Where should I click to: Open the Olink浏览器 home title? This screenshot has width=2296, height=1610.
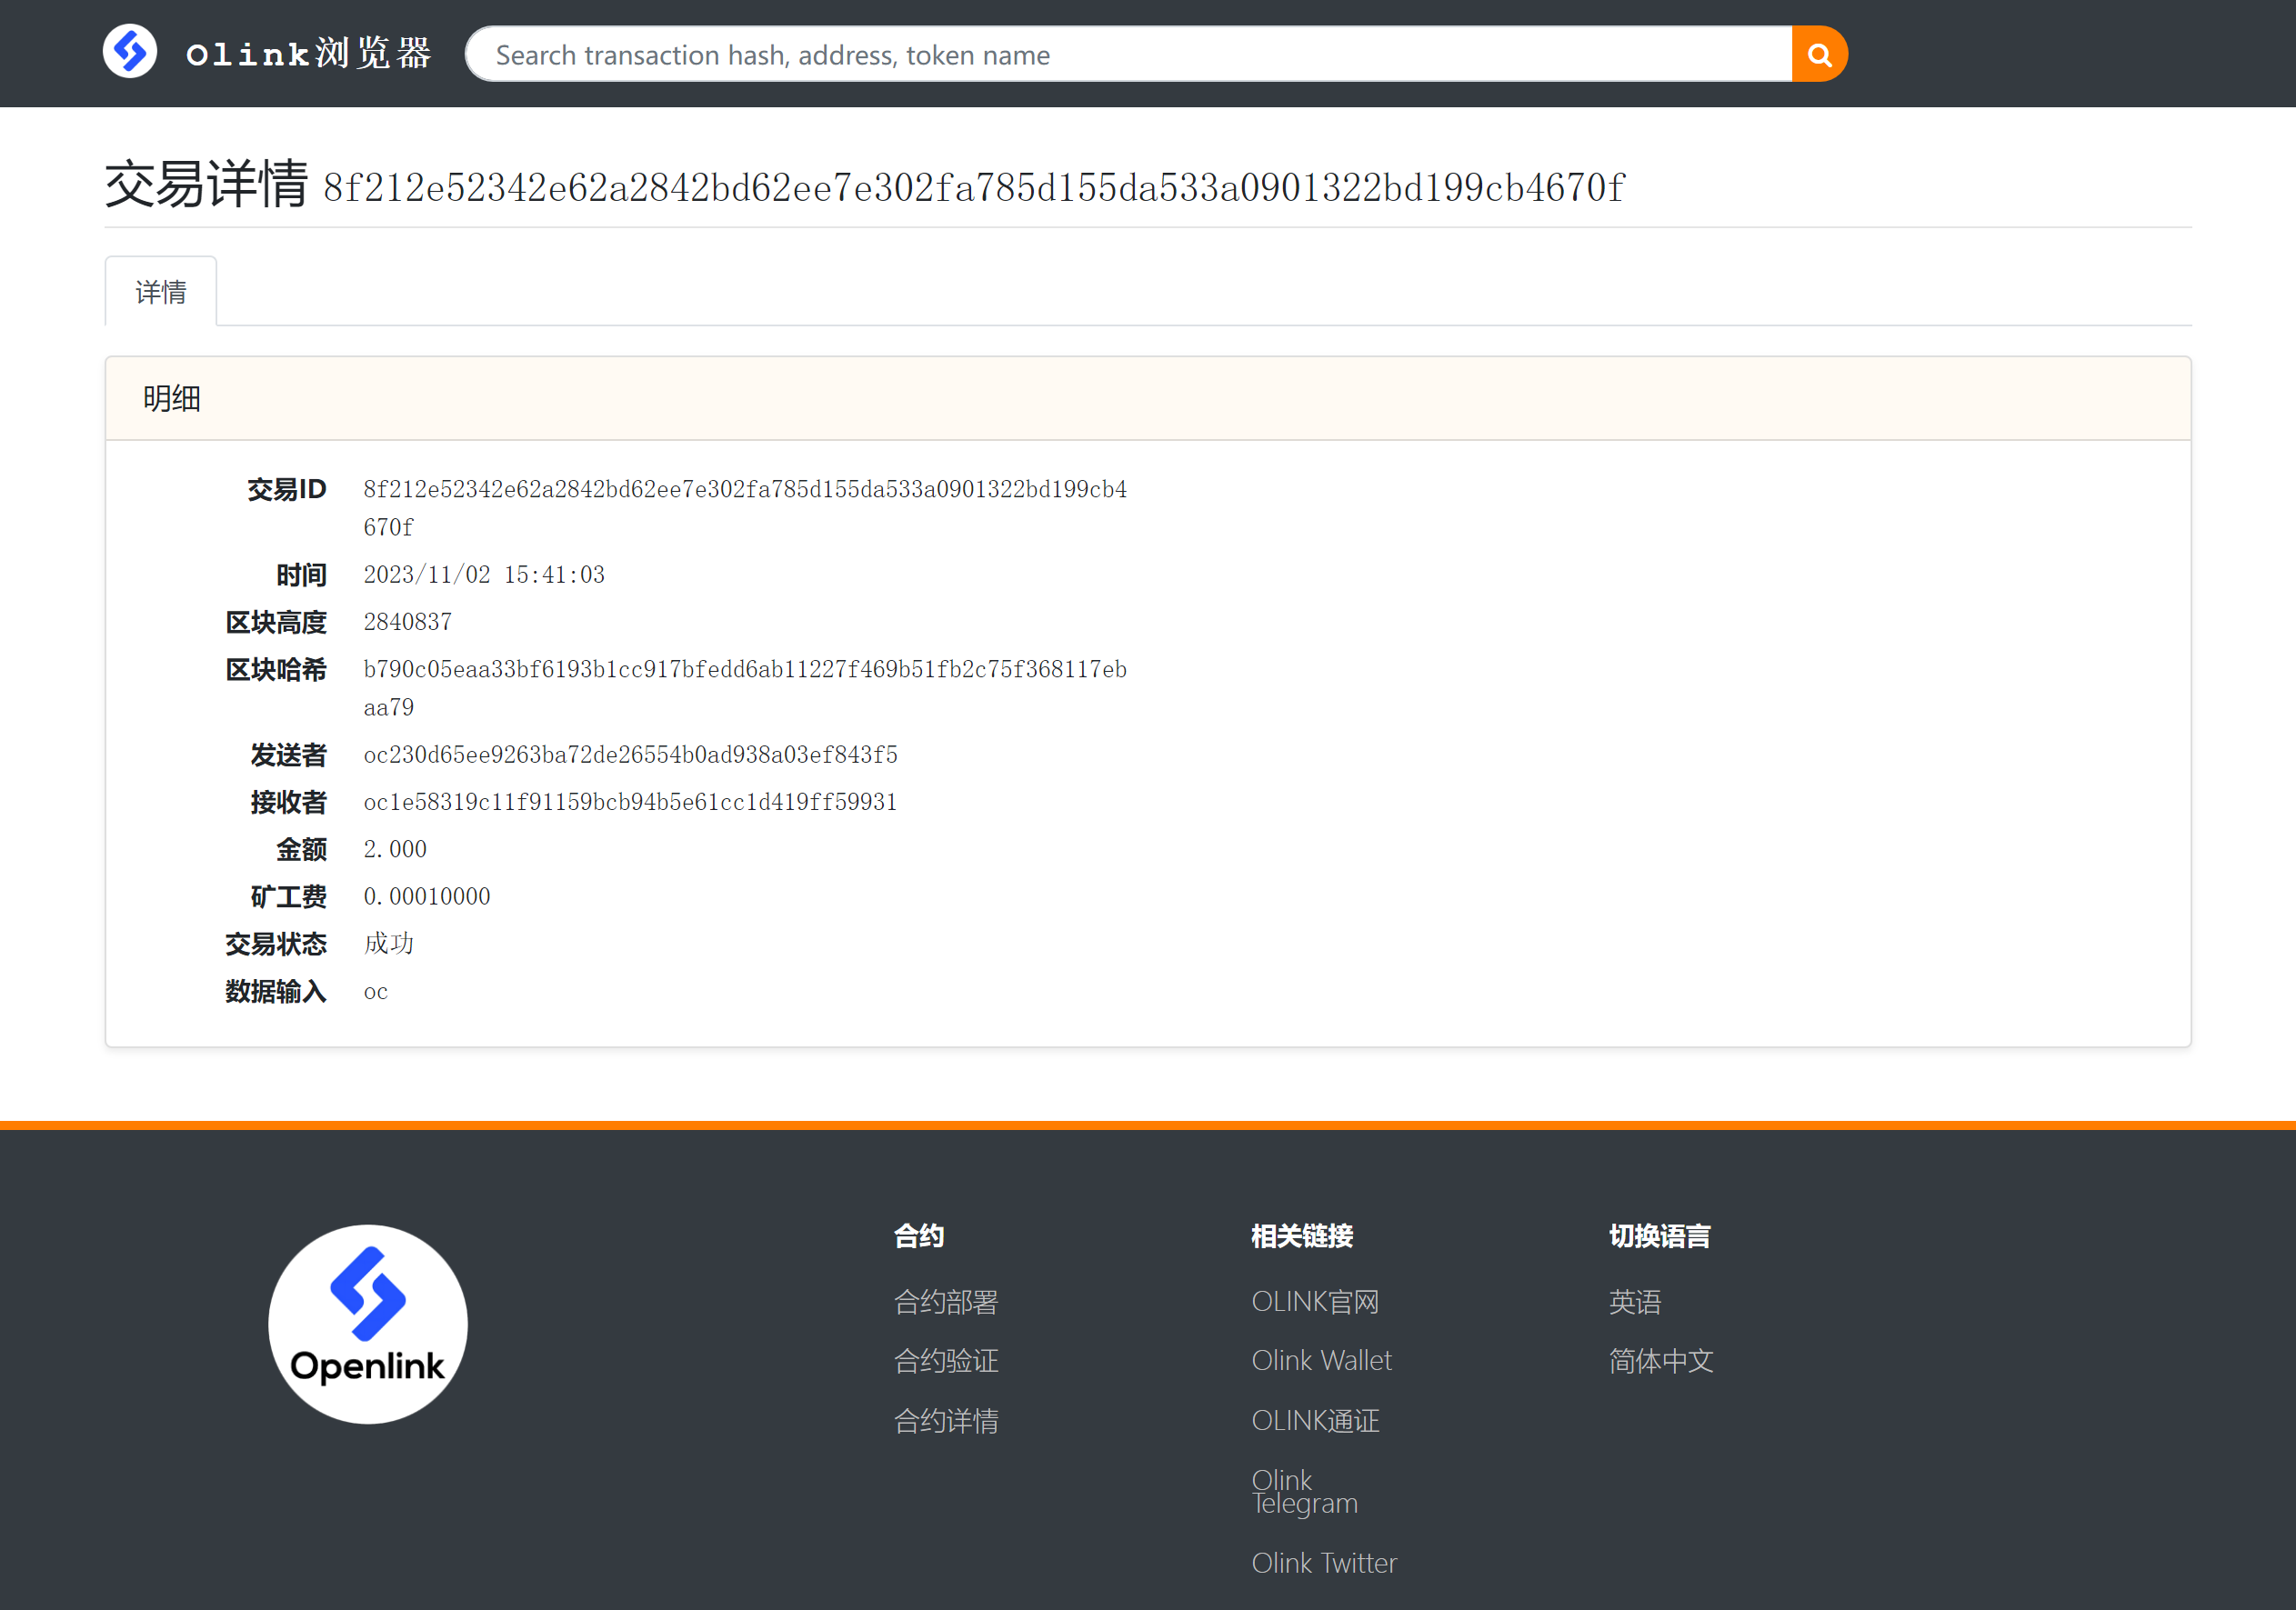308,54
